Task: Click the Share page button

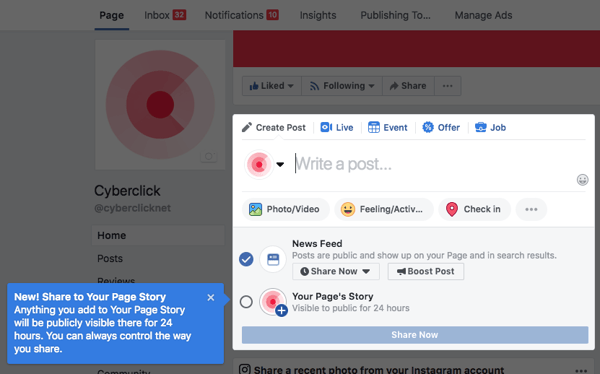Action: click(x=408, y=86)
